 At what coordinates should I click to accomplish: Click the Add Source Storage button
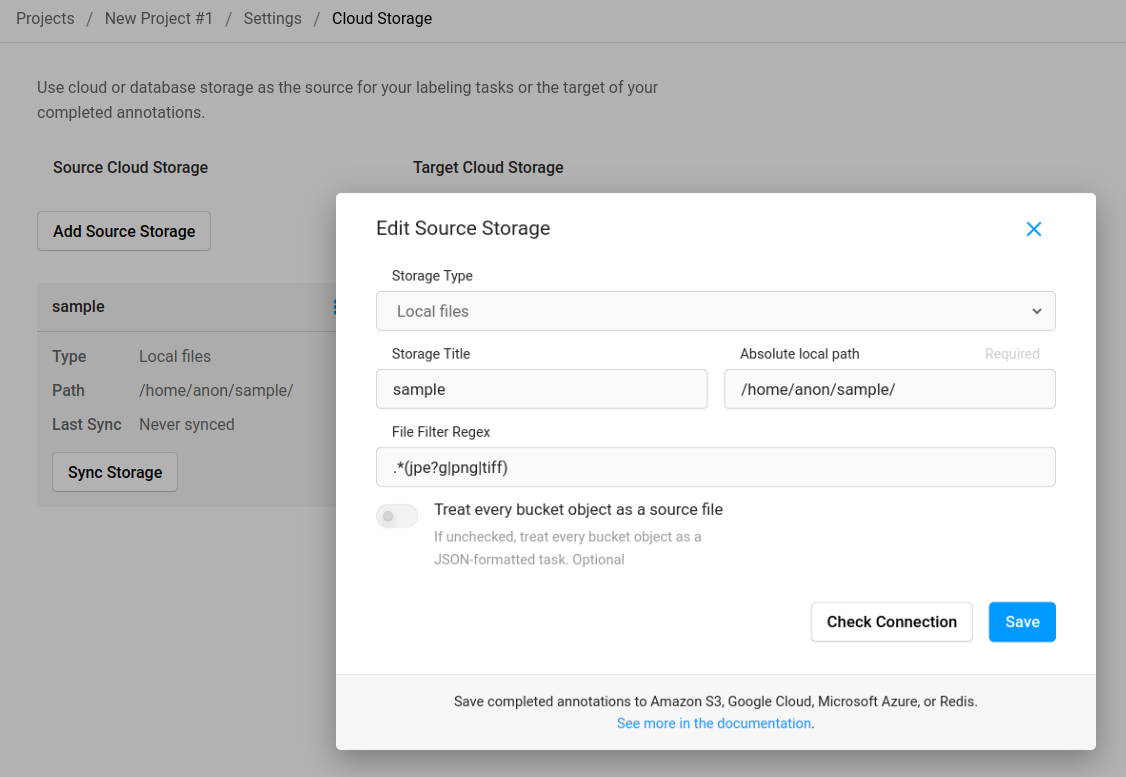(123, 231)
